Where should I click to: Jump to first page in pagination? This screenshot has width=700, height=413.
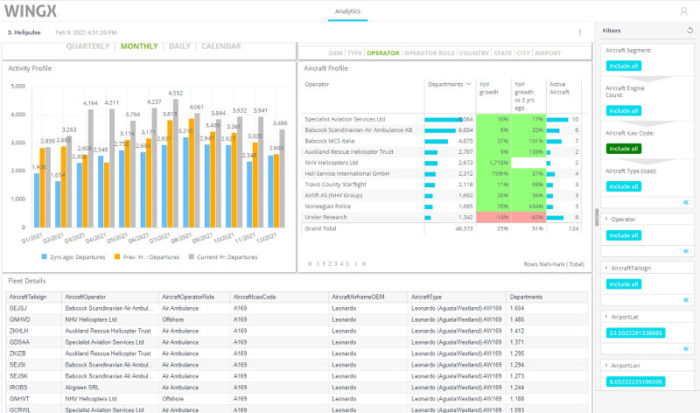[311, 264]
